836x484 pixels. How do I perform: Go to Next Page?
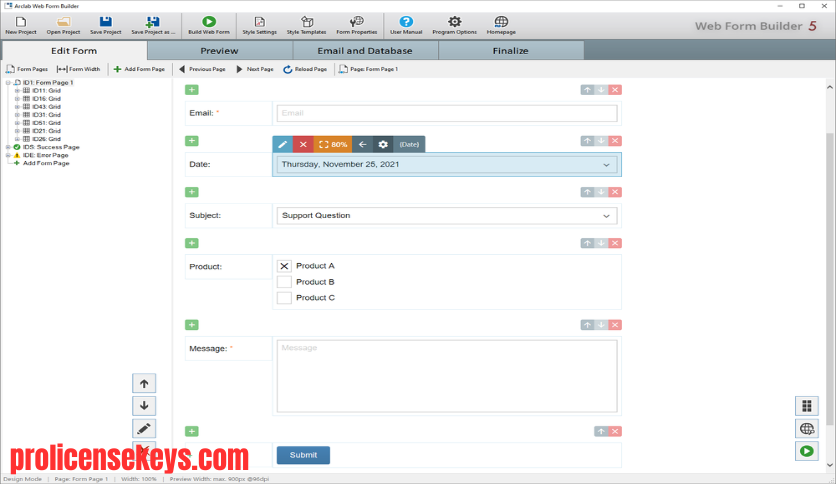[254, 69]
